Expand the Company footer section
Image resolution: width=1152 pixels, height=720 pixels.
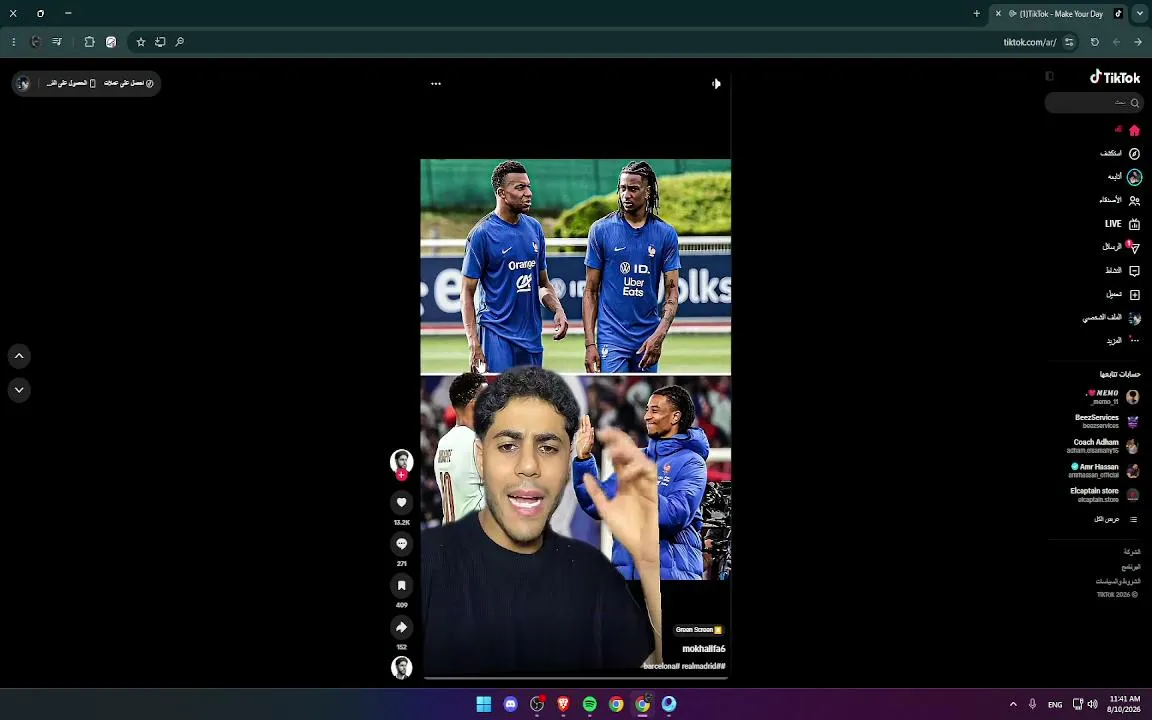pos(1131,552)
